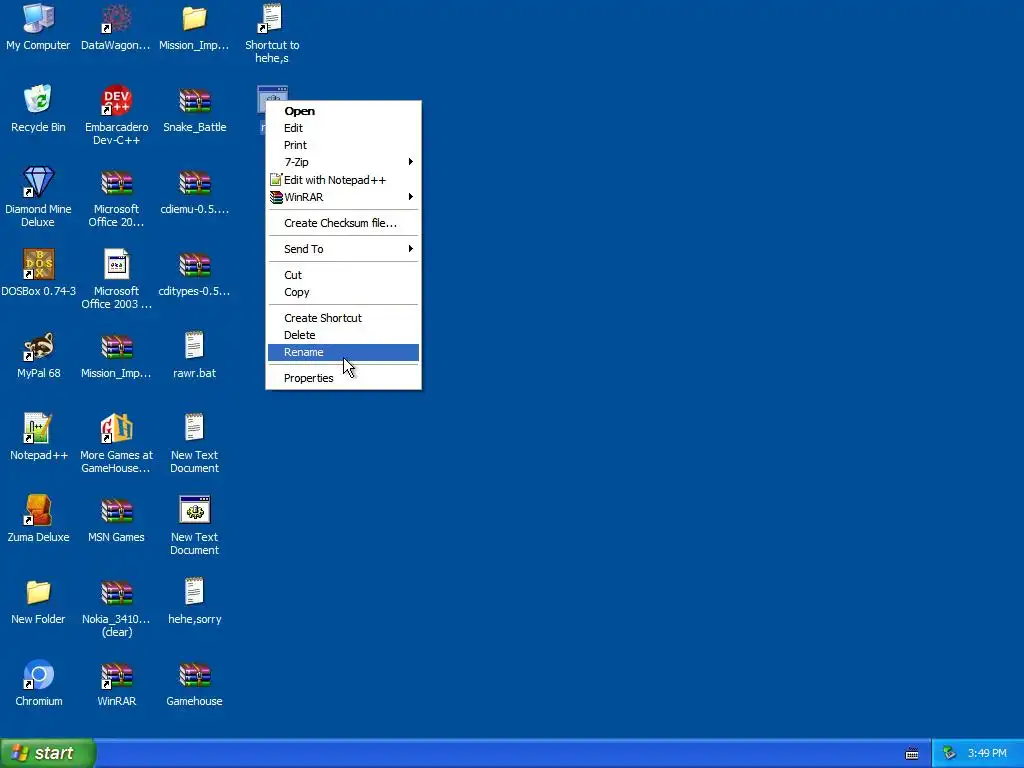Select the Zuma Deluxe icon
This screenshot has height=768, width=1024.
pos(39,511)
